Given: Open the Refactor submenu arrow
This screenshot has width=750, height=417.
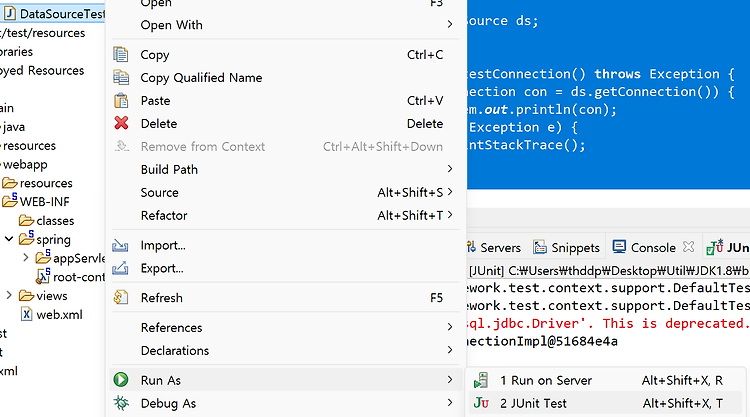Looking at the screenshot, I should (x=450, y=215).
